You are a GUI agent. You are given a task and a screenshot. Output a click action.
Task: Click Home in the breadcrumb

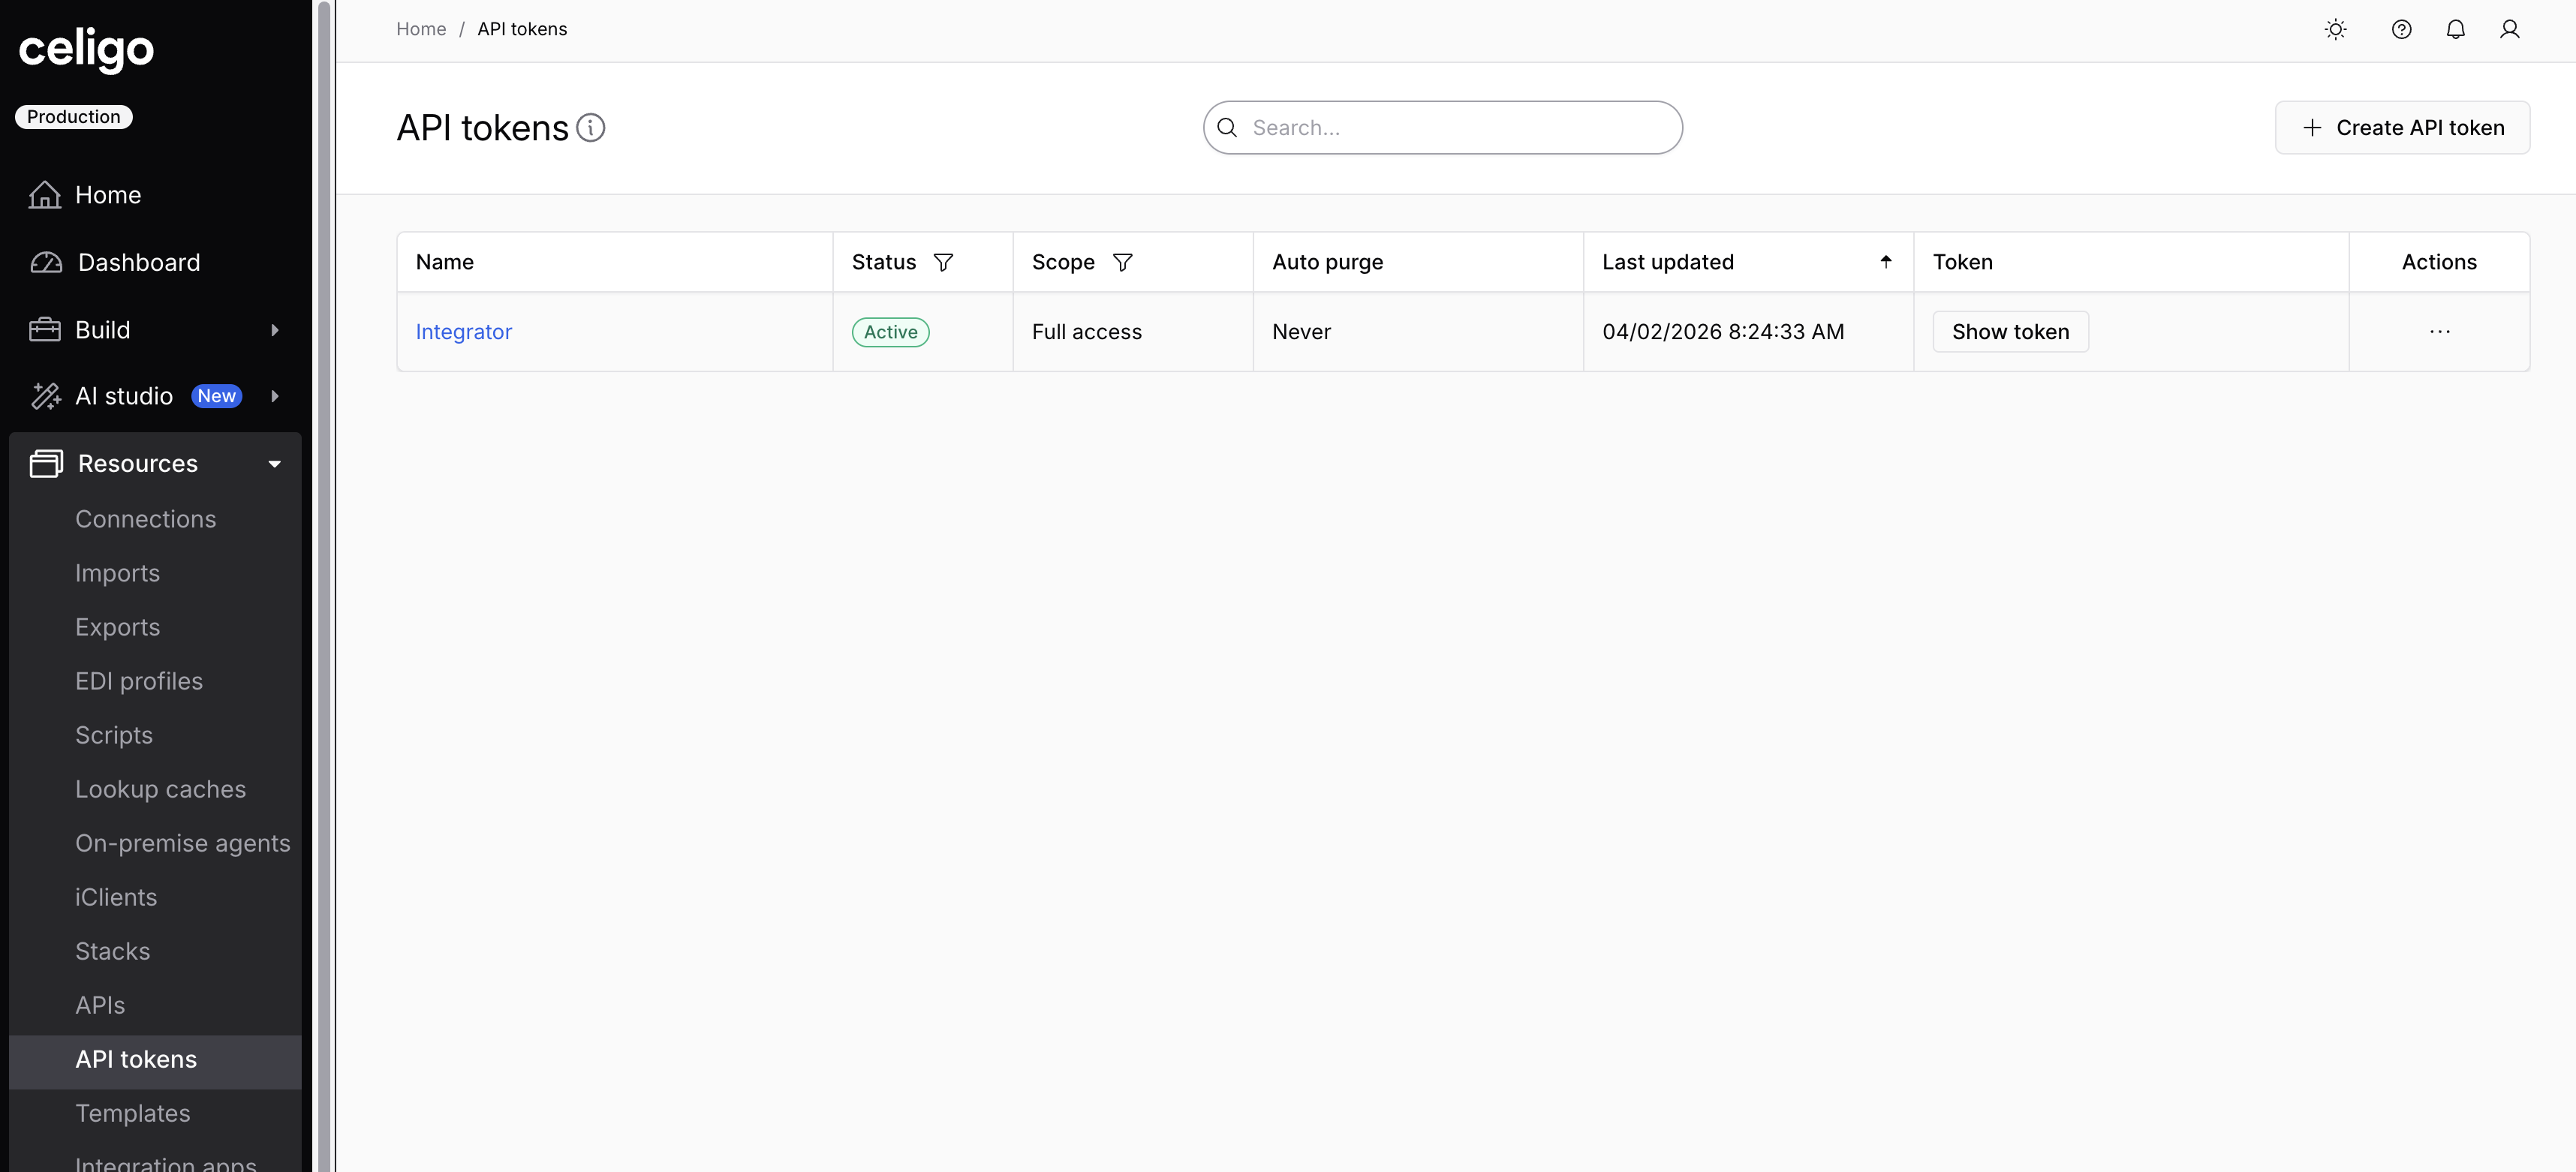coord(421,29)
